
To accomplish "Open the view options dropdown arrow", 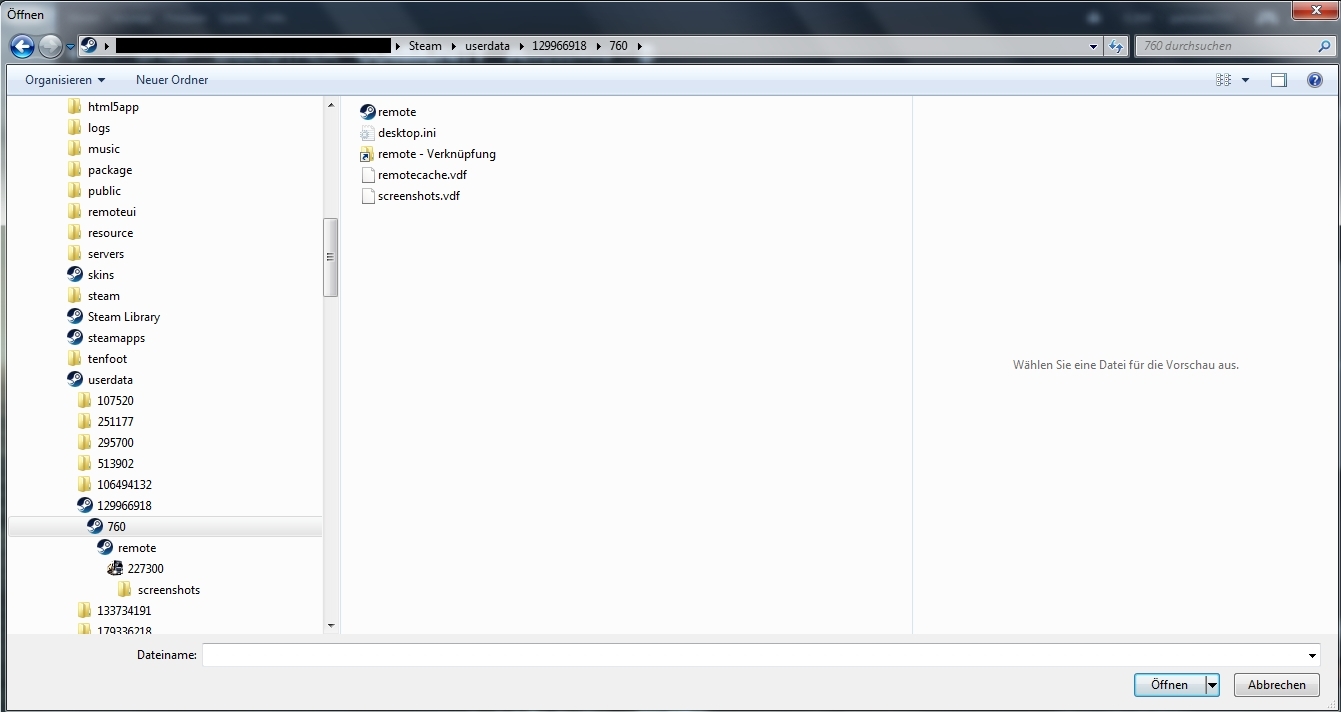I will [x=1245, y=80].
